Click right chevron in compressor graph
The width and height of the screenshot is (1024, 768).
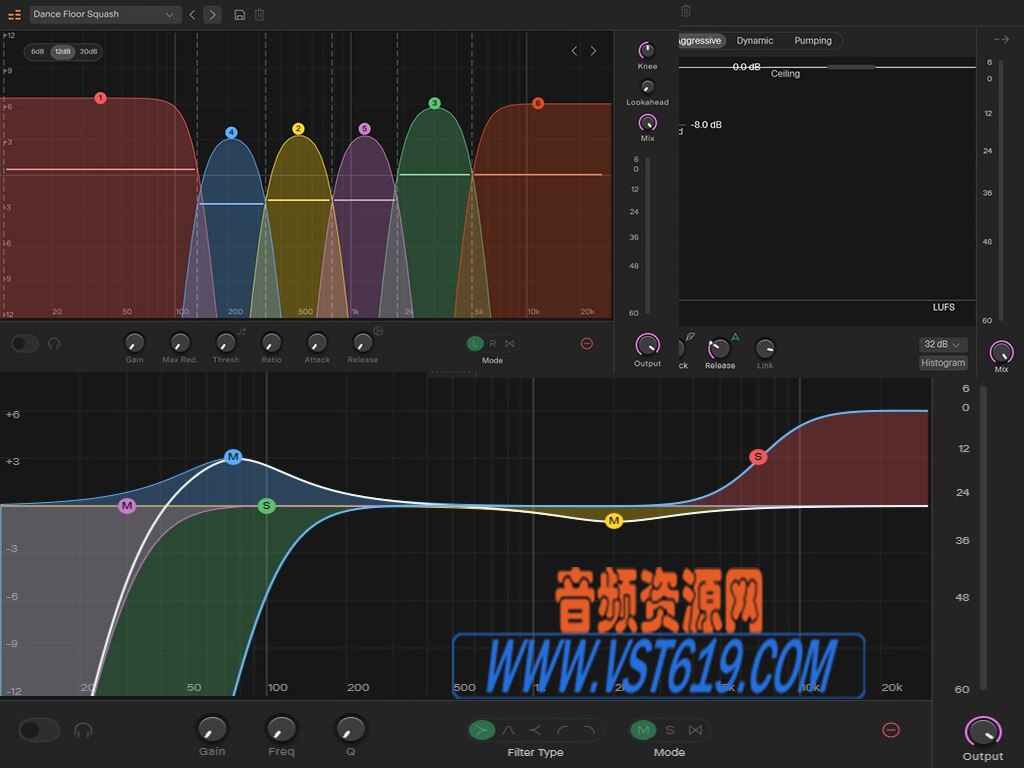(593, 51)
